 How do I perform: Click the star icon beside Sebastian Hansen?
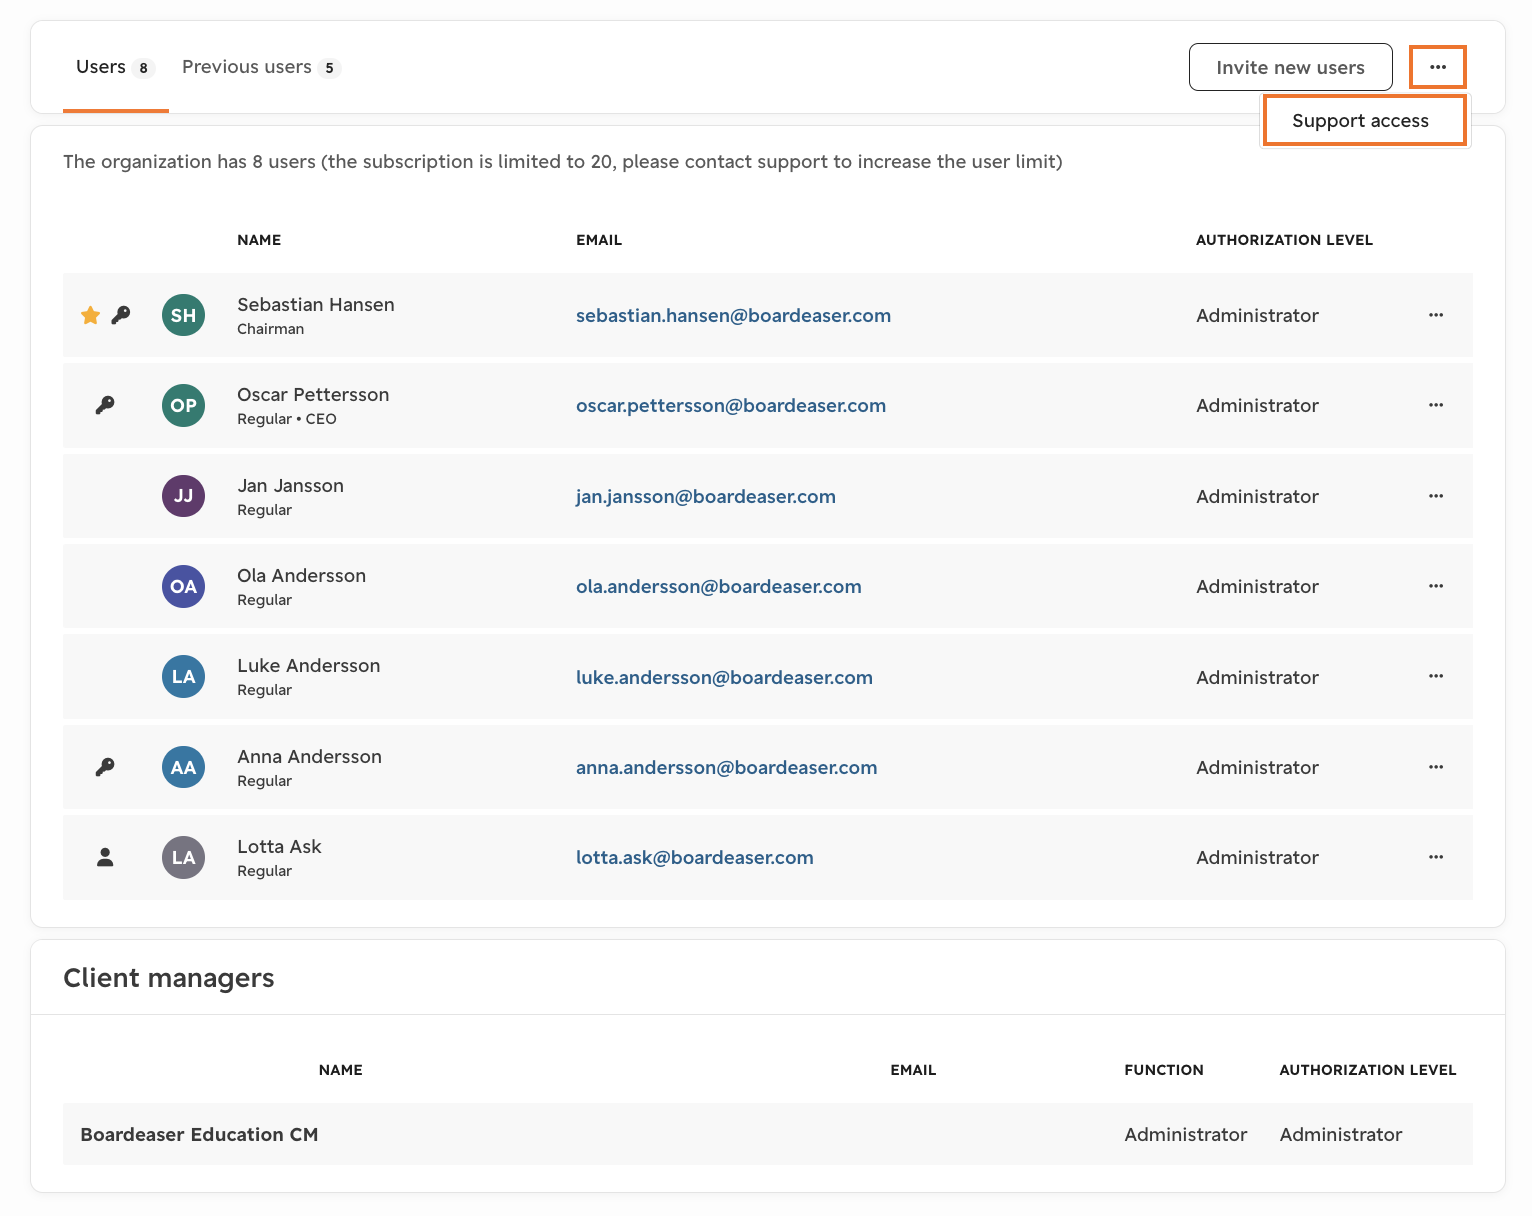point(90,315)
